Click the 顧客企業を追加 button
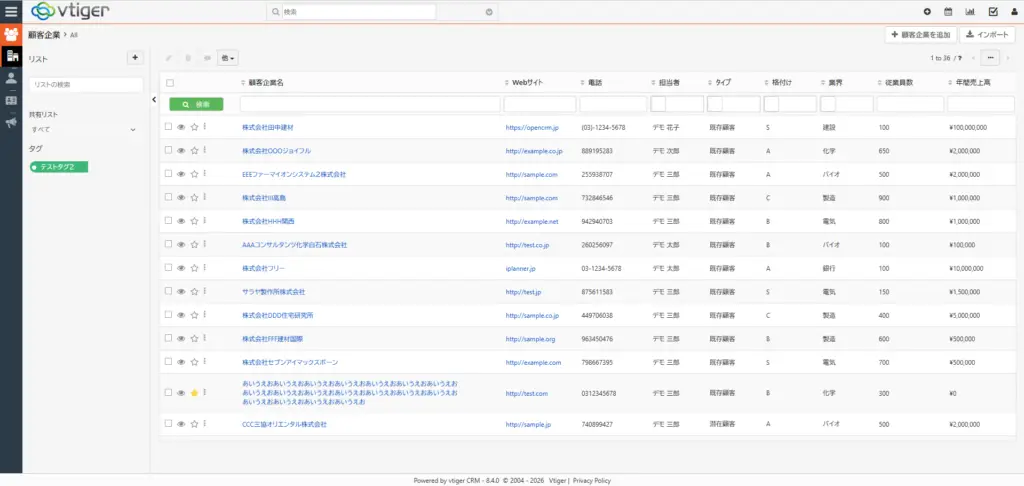 [920, 35]
